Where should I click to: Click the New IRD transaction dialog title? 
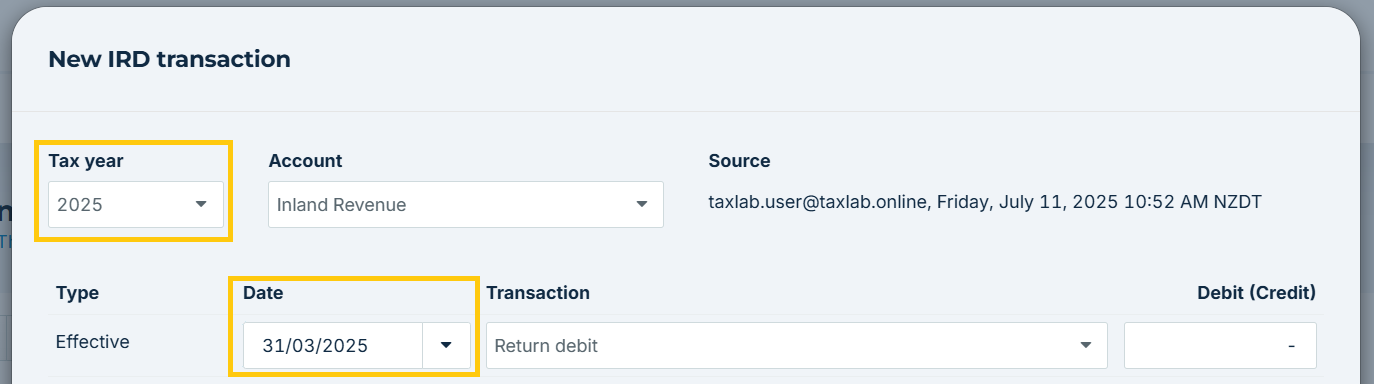(x=169, y=59)
